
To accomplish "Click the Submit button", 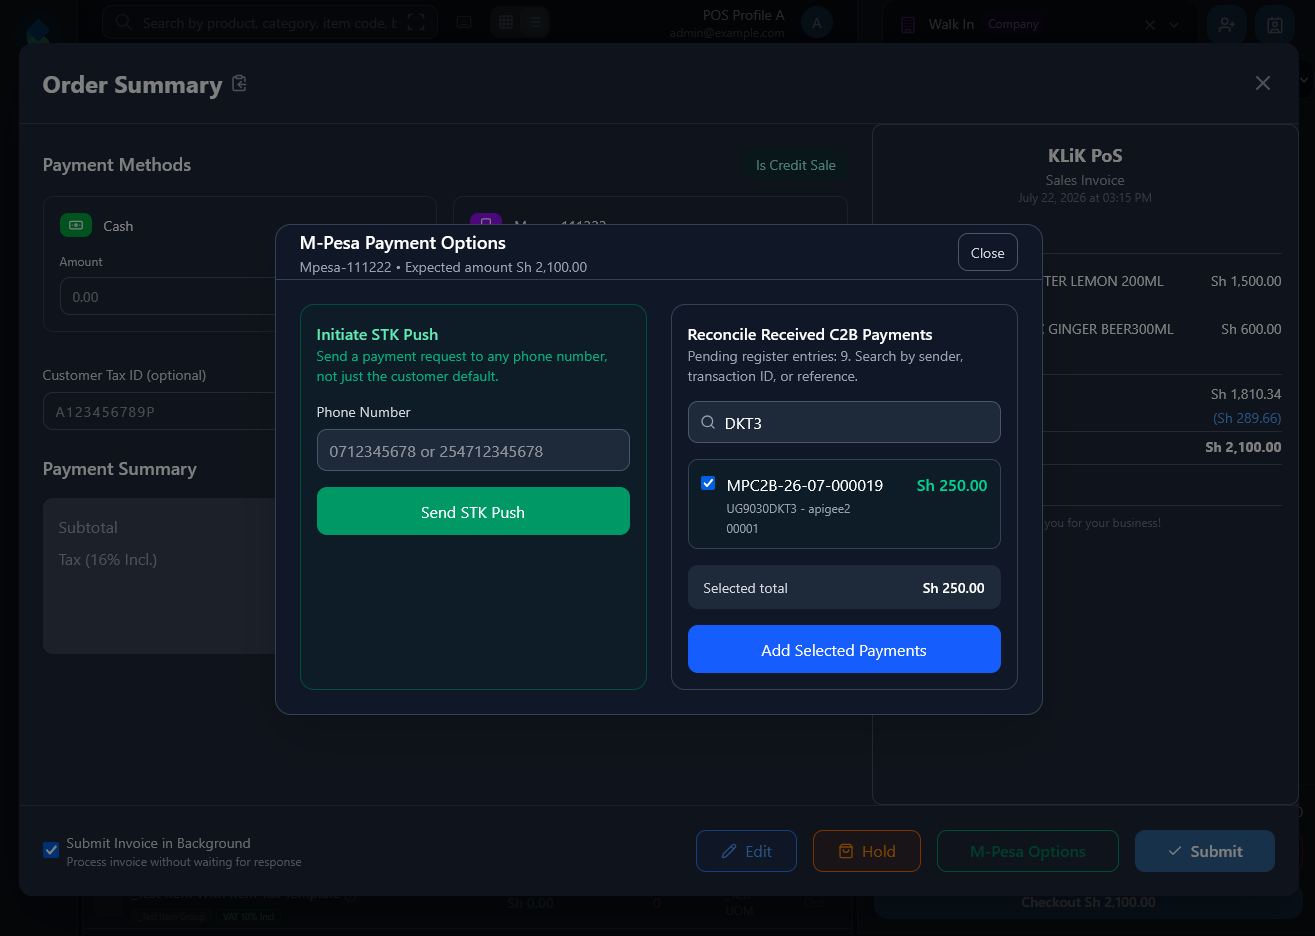I will pyautogui.click(x=1204, y=851).
